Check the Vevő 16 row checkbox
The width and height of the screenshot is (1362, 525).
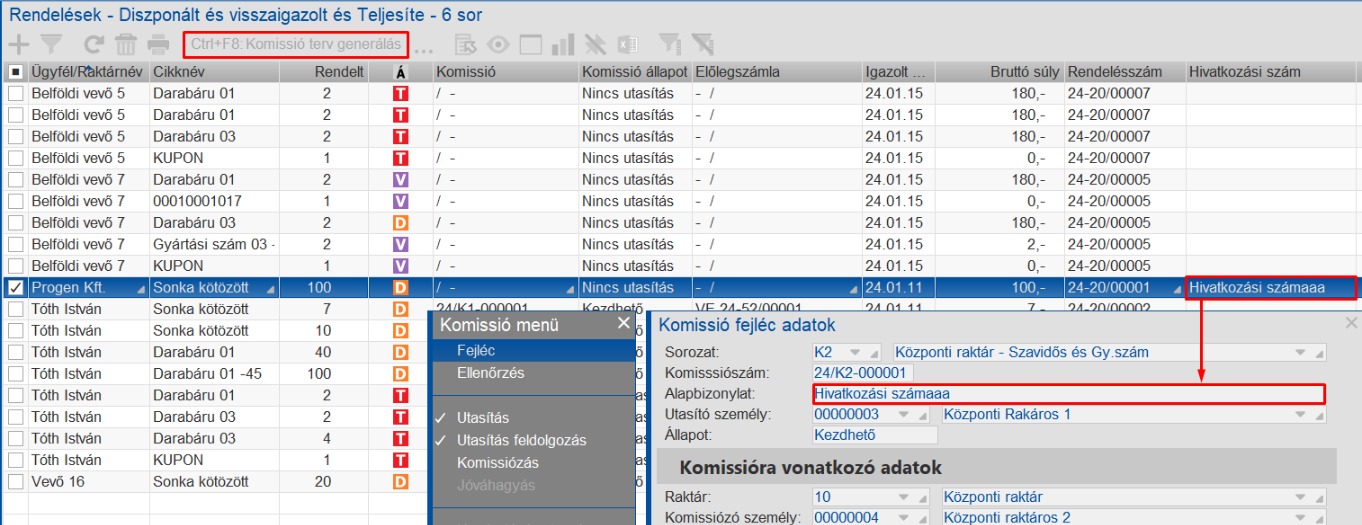tap(16, 482)
